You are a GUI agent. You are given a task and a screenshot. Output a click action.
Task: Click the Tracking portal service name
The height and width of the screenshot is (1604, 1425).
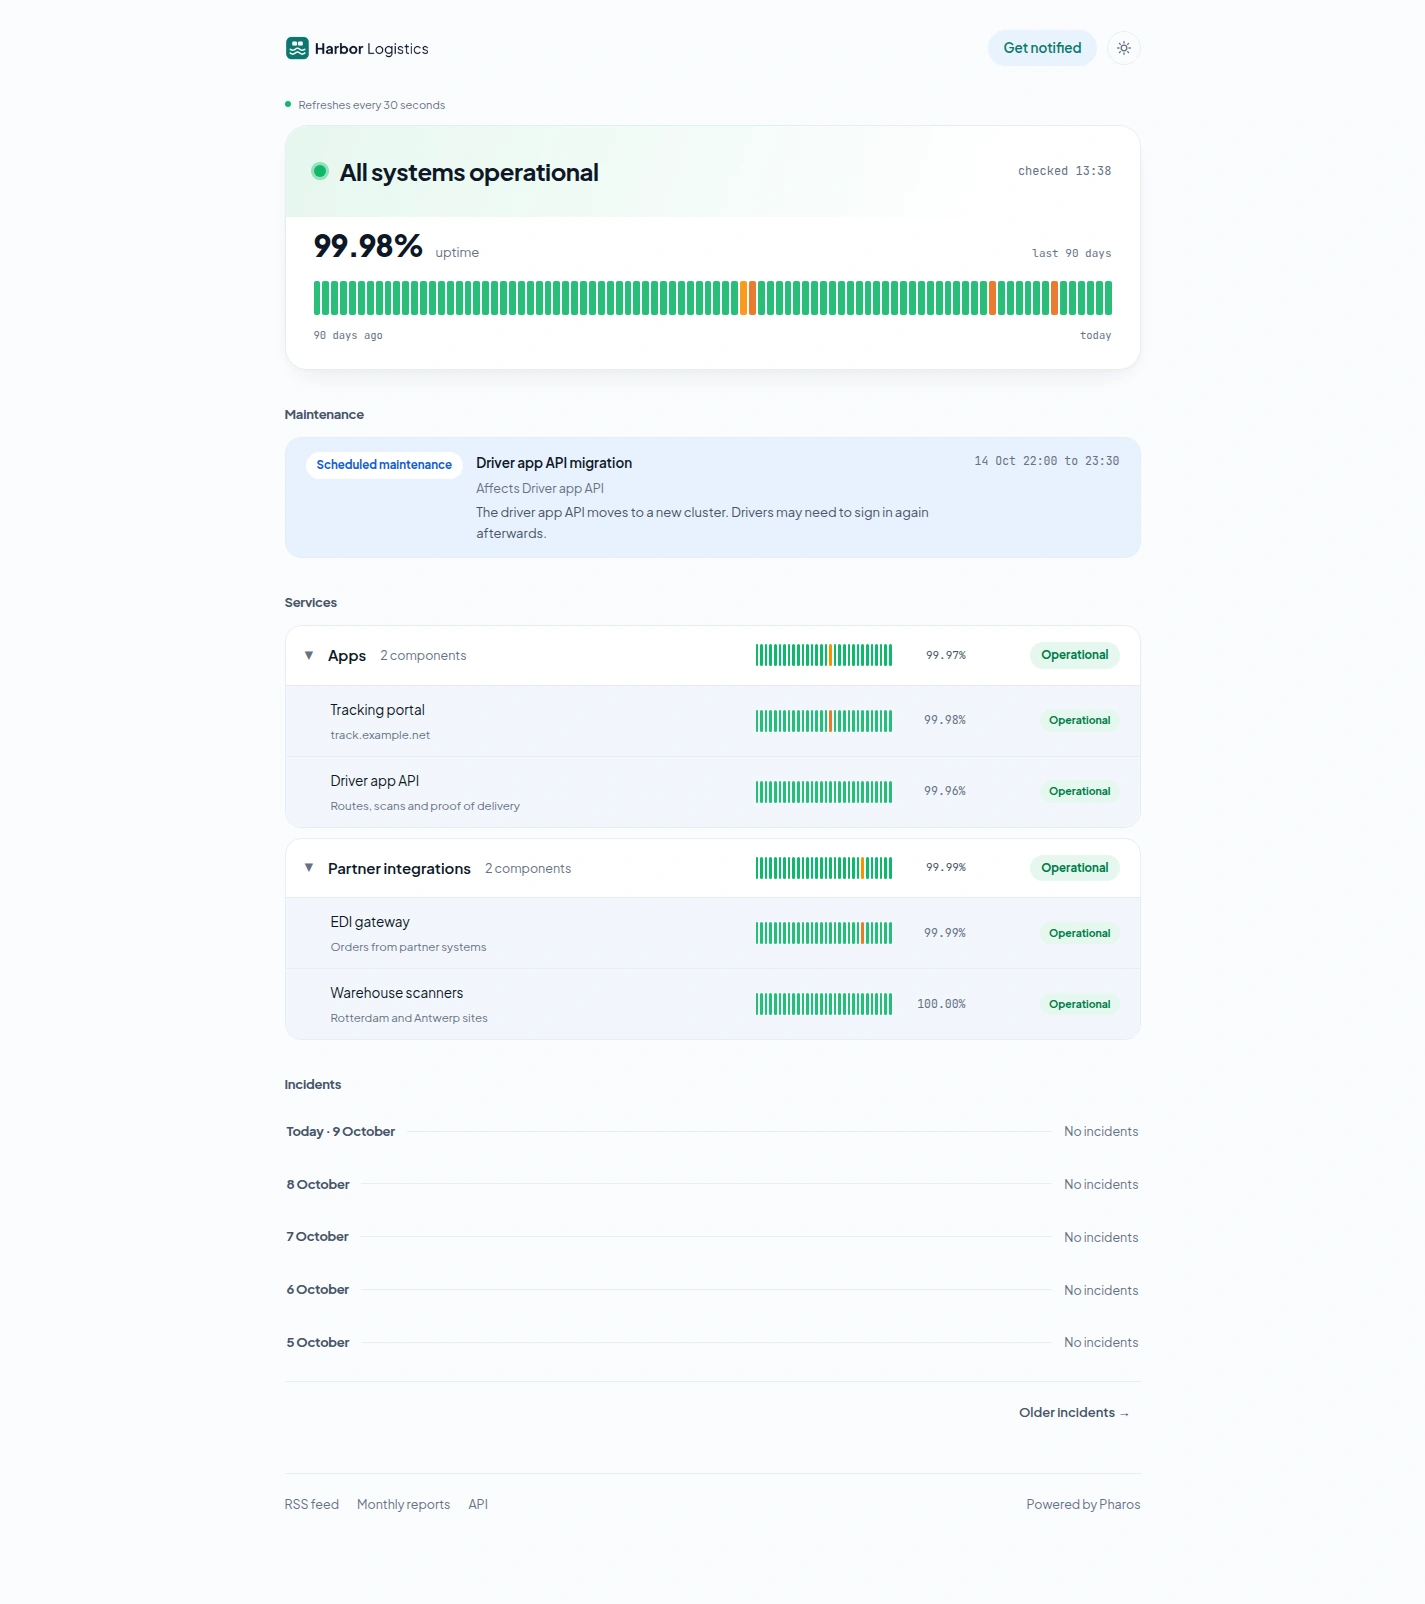378,710
